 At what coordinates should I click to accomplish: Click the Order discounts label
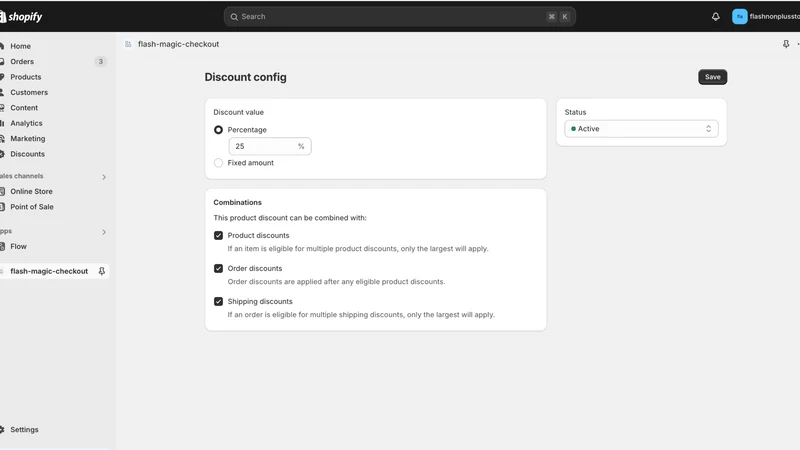[x=255, y=268]
